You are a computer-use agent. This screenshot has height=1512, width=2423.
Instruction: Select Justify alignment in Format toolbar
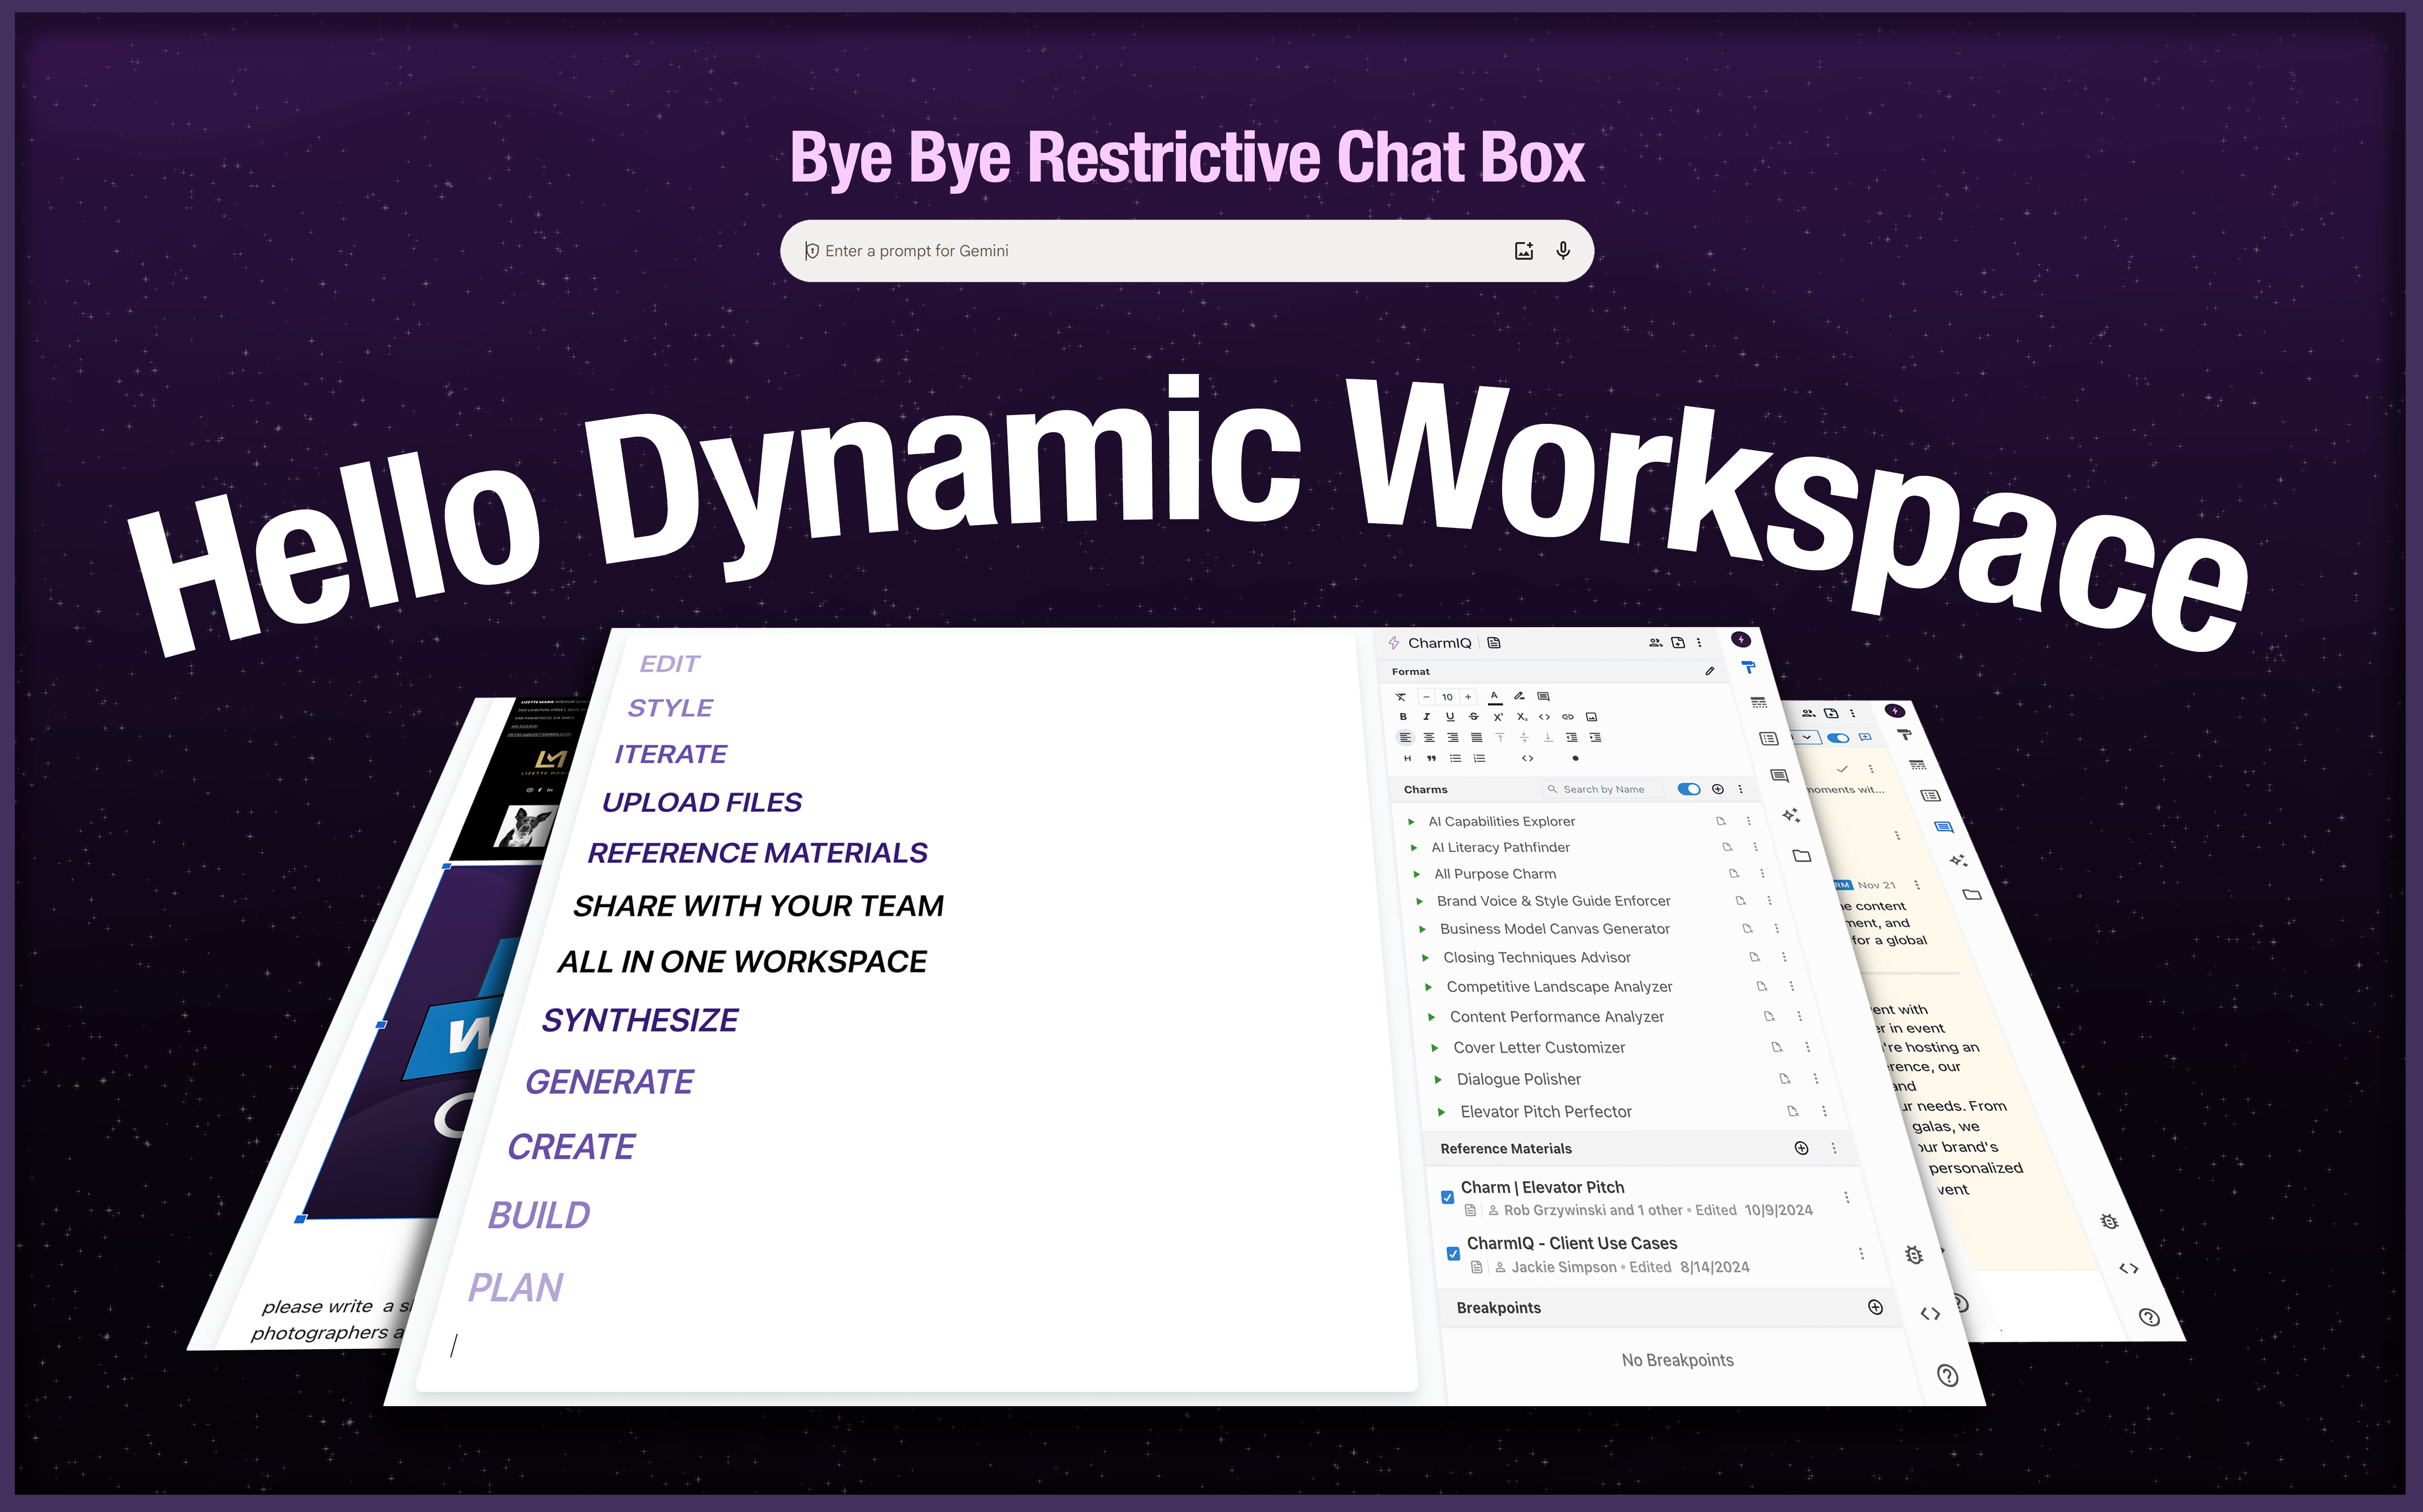tap(1477, 738)
